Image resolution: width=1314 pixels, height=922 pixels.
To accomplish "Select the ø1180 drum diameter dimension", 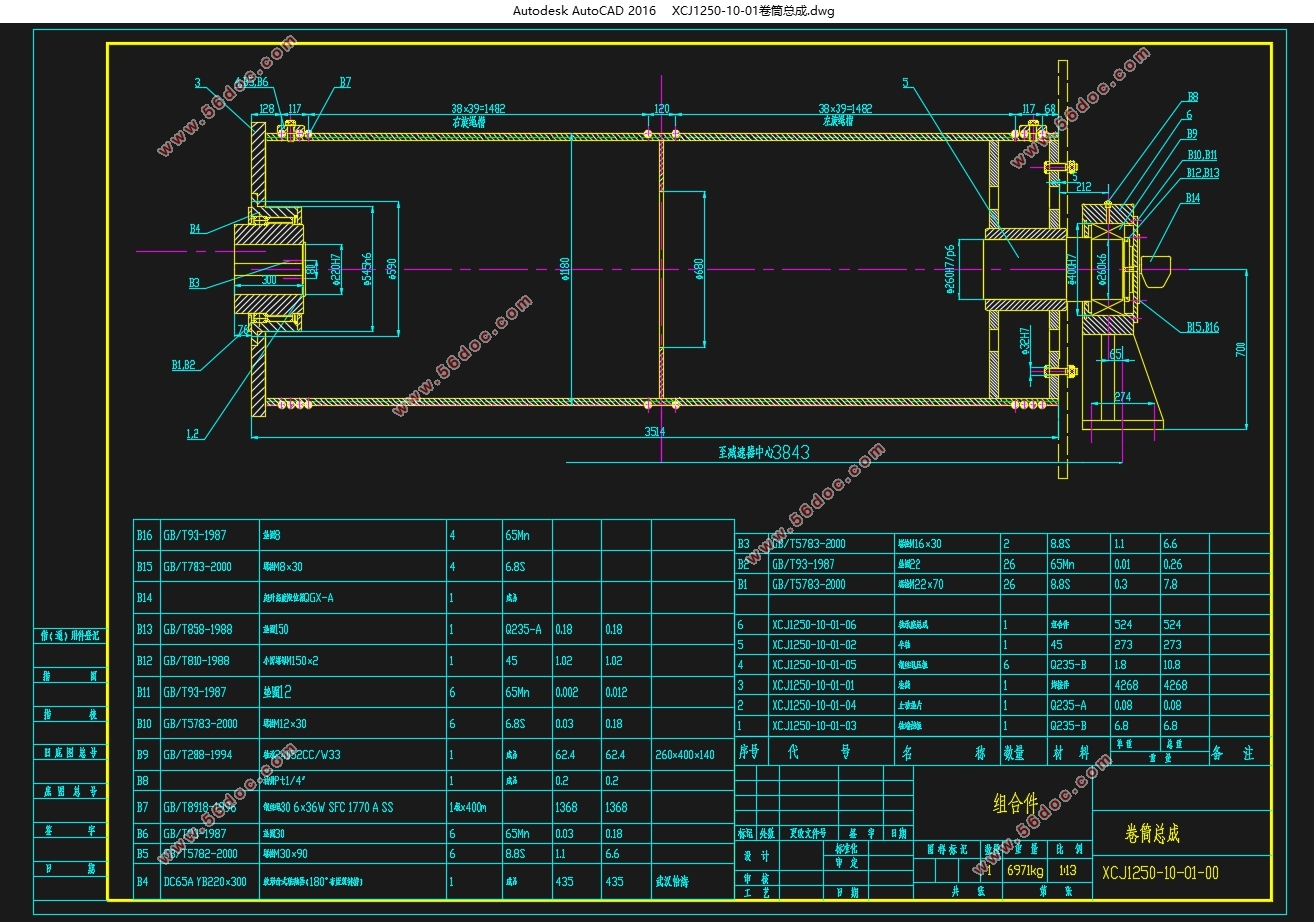I will click(x=565, y=269).
